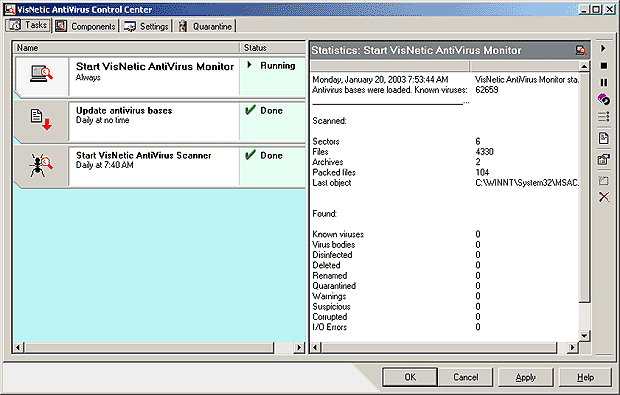Sort tasks by Name column header
Viewport: 620px width, 395px height.
click(126, 48)
